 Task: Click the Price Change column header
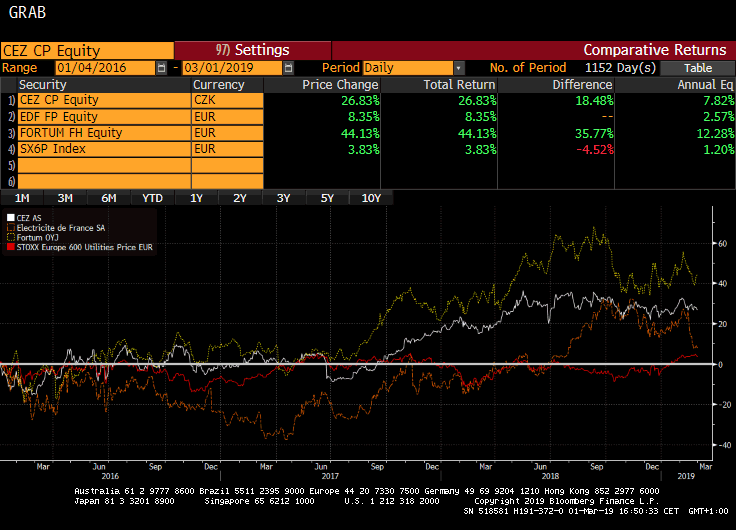pyautogui.click(x=322, y=85)
